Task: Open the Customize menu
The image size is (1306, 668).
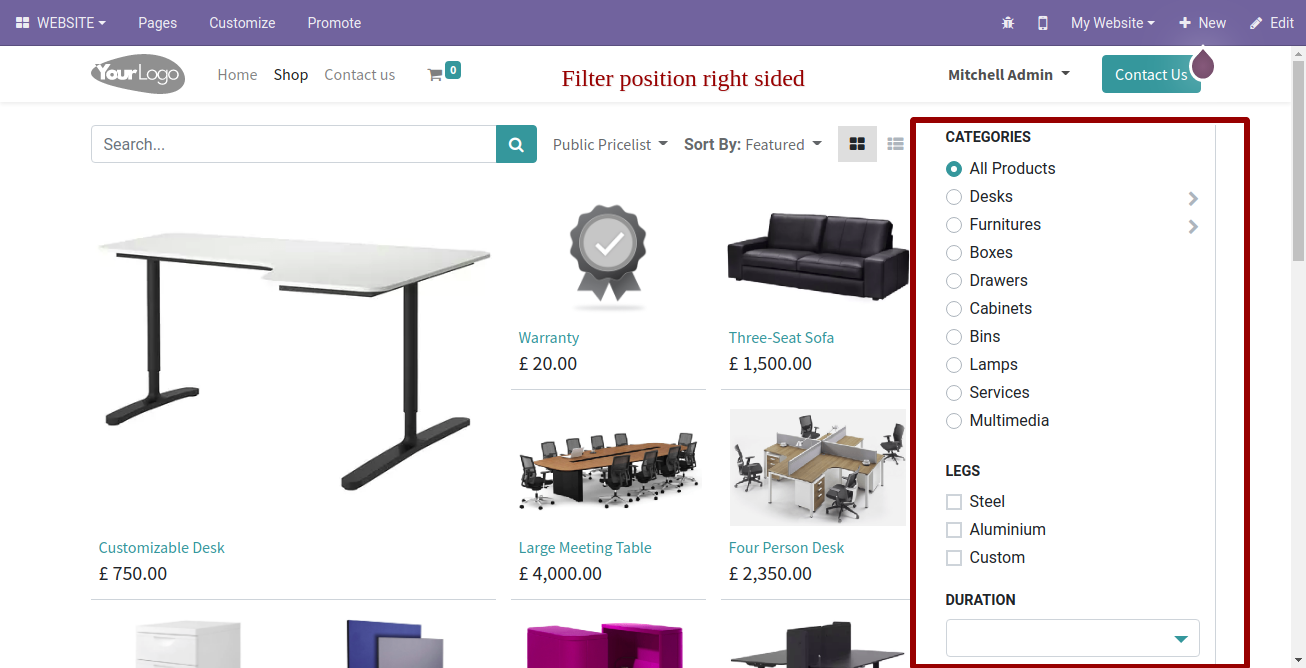Action: 242,23
